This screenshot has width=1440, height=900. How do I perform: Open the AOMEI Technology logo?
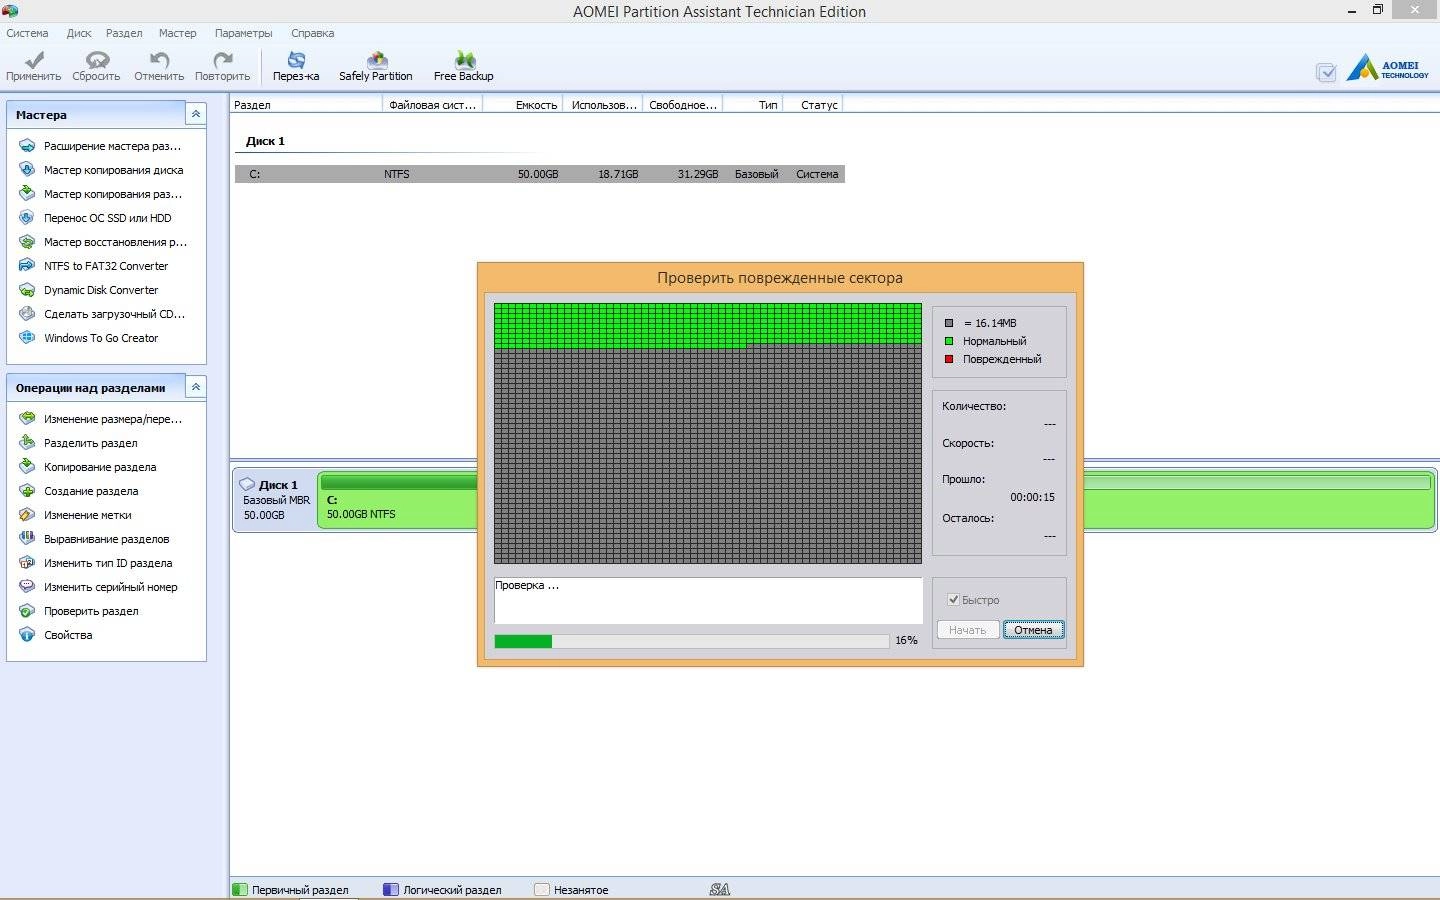[x=1388, y=68]
